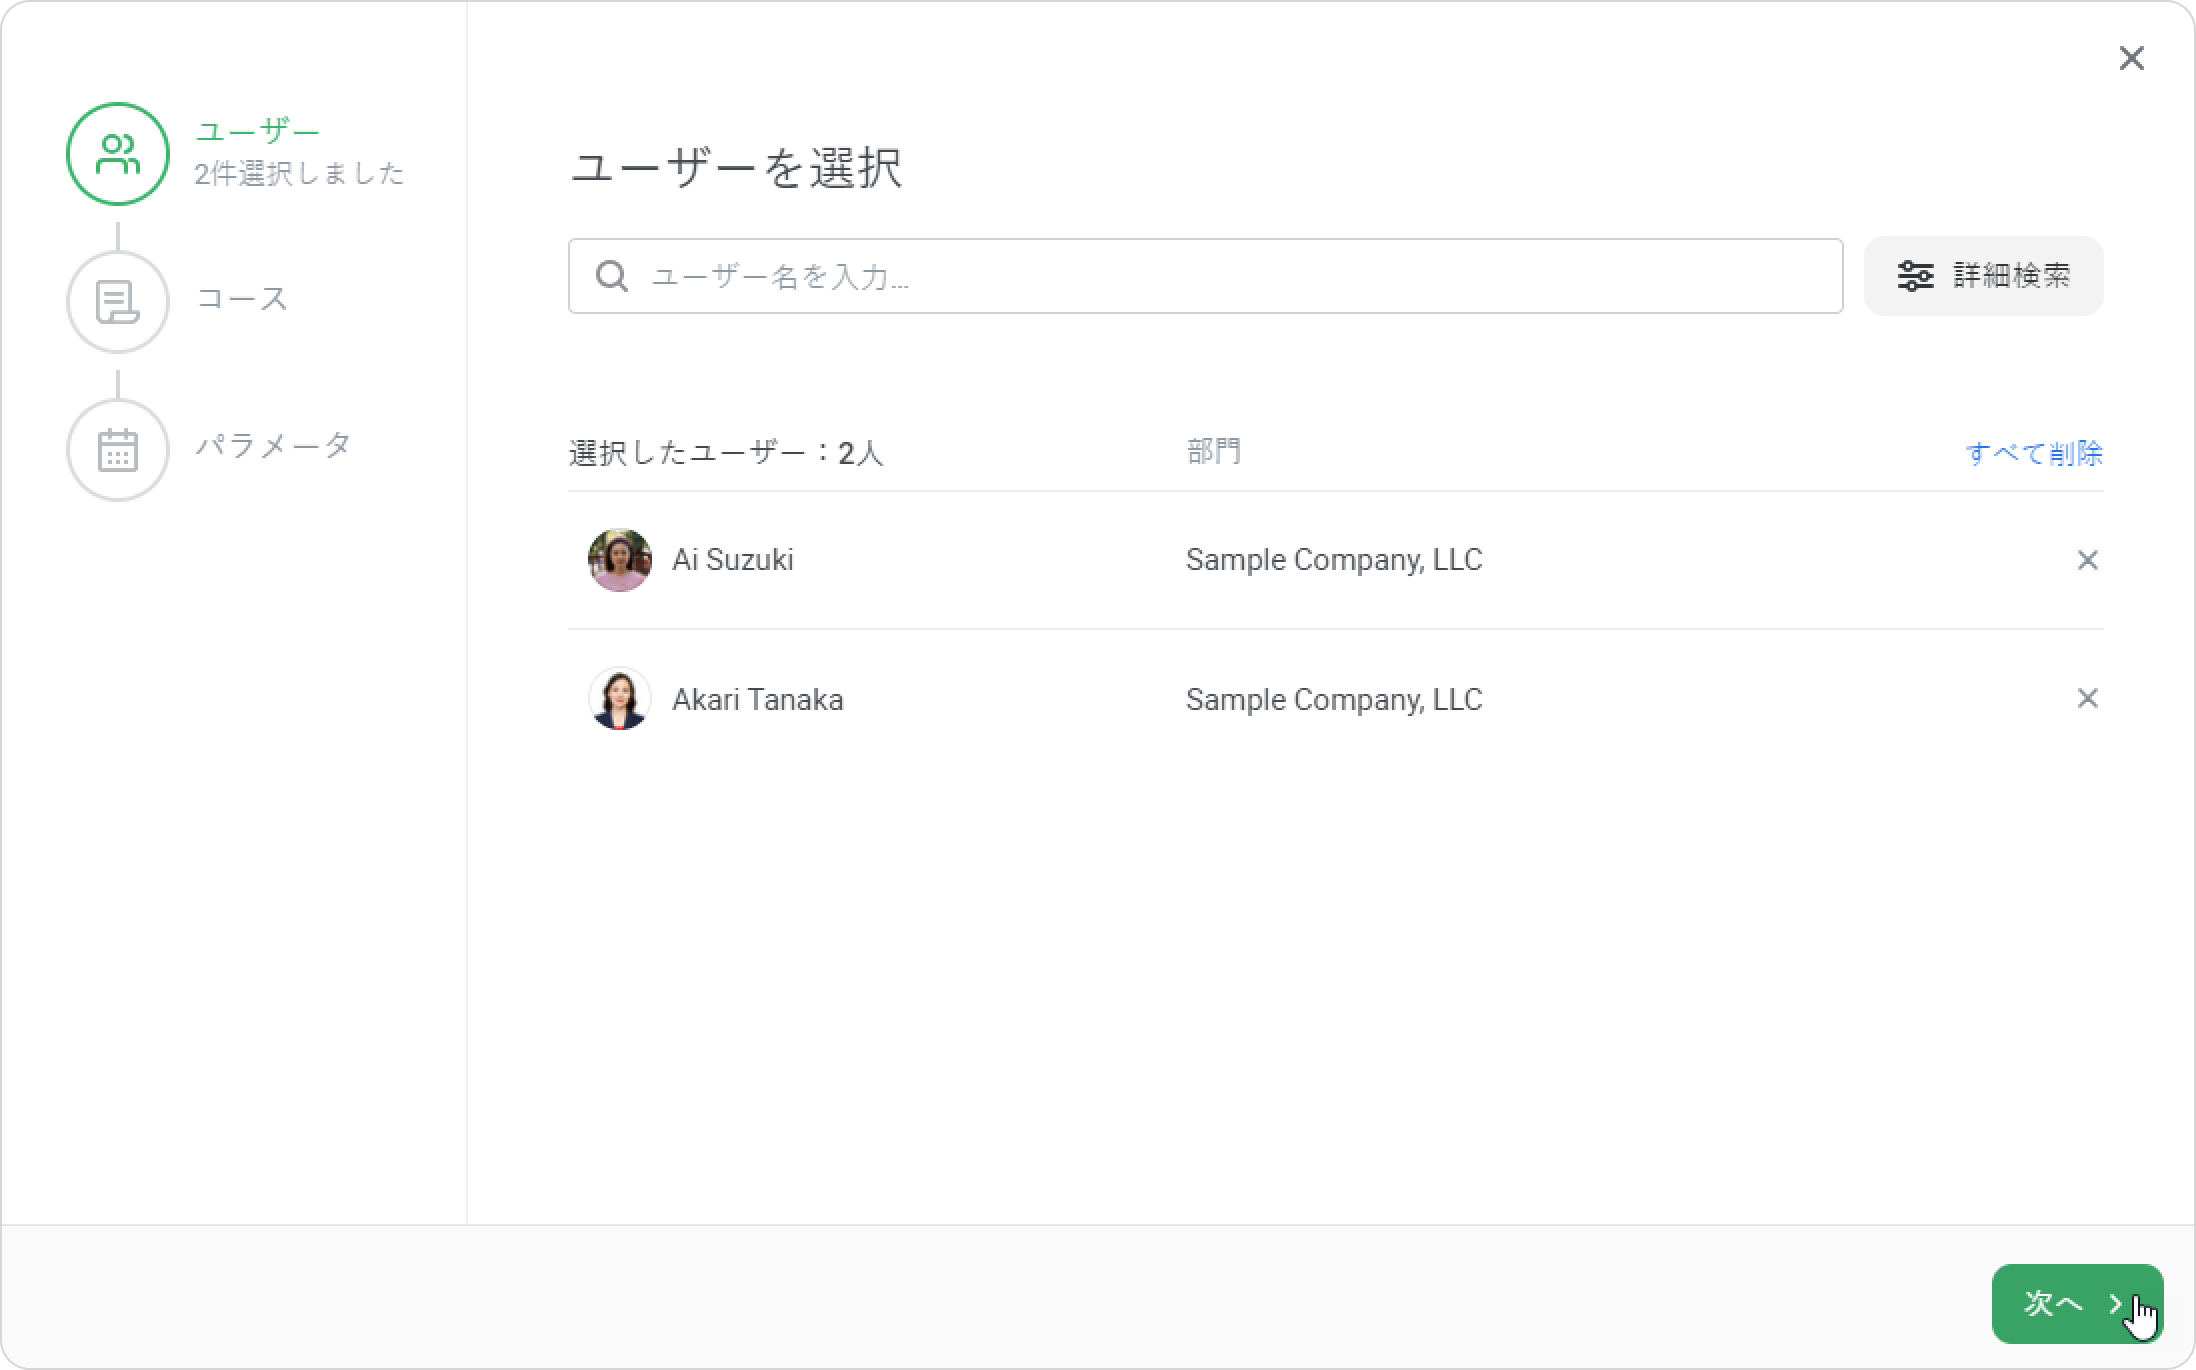Click the Parameters calendar step icon

(x=118, y=449)
